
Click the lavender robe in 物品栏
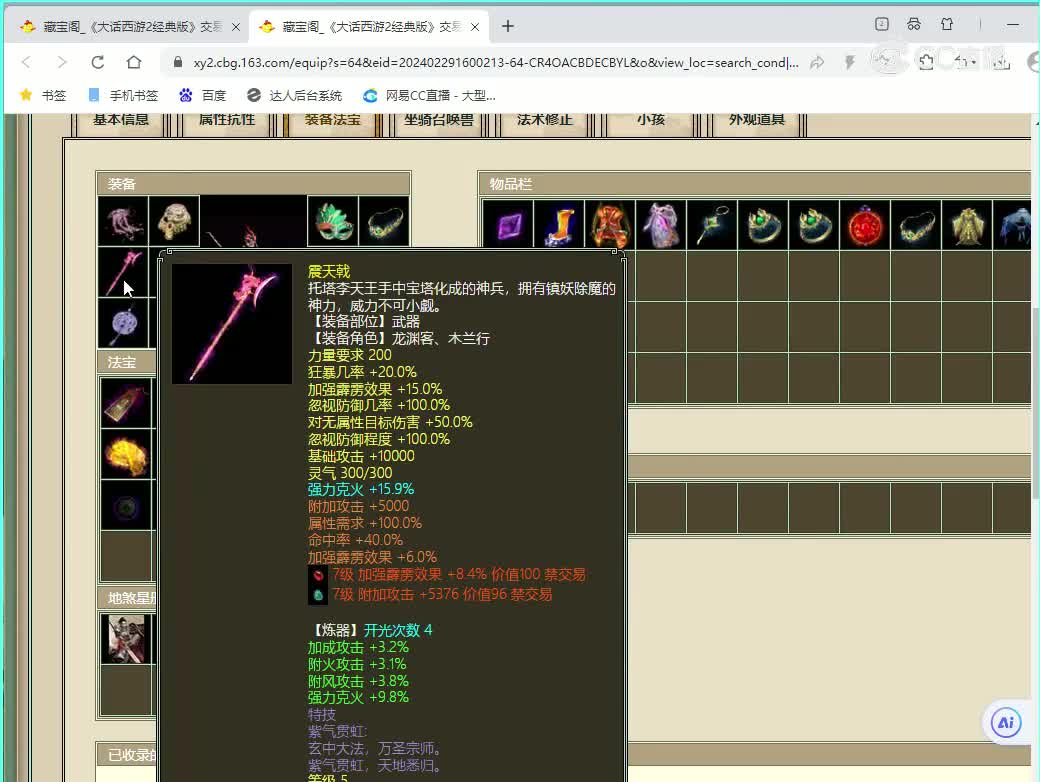[661, 226]
